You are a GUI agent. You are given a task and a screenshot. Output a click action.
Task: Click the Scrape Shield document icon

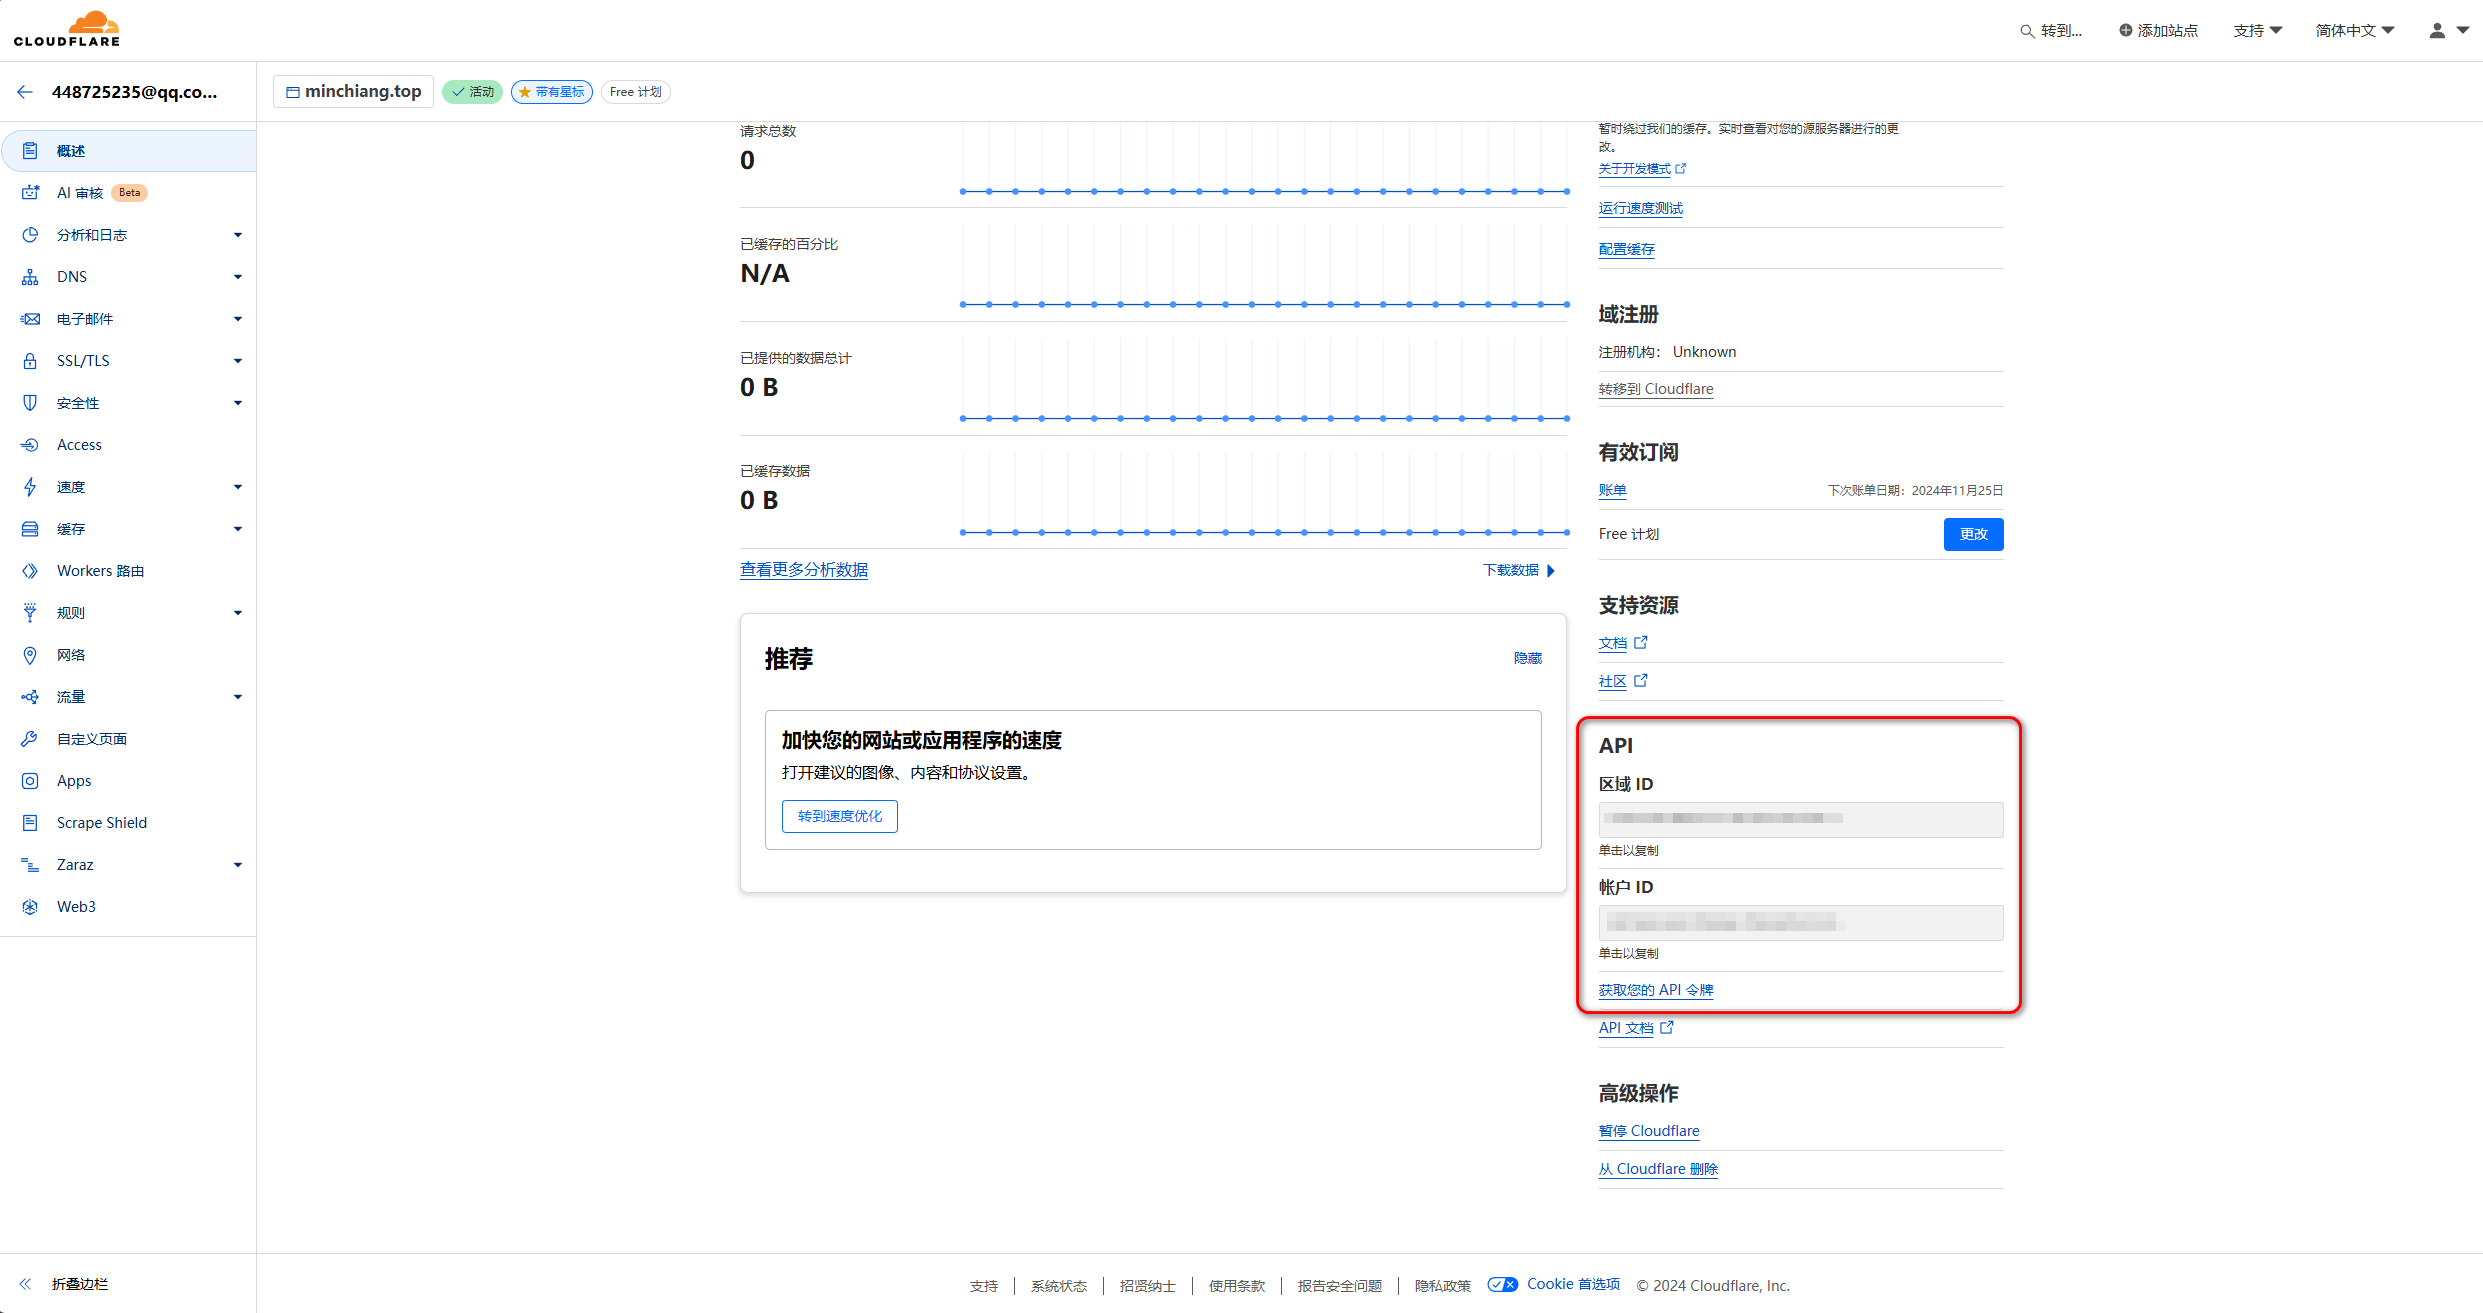tap(30, 823)
